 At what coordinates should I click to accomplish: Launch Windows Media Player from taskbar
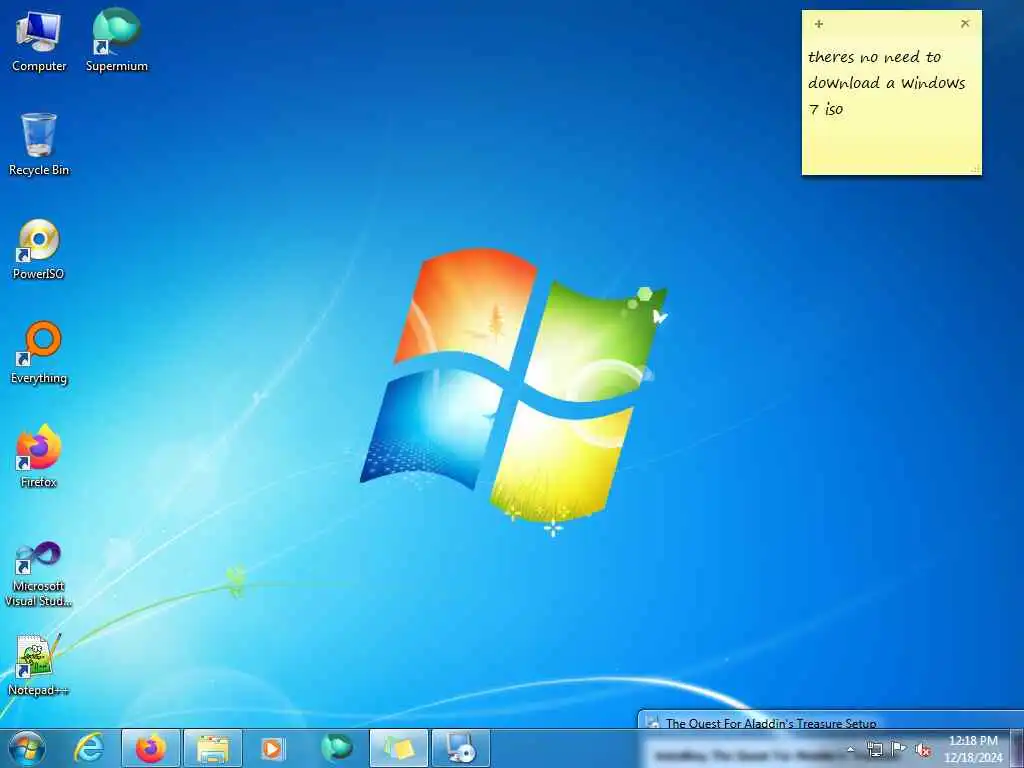(x=273, y=748)
